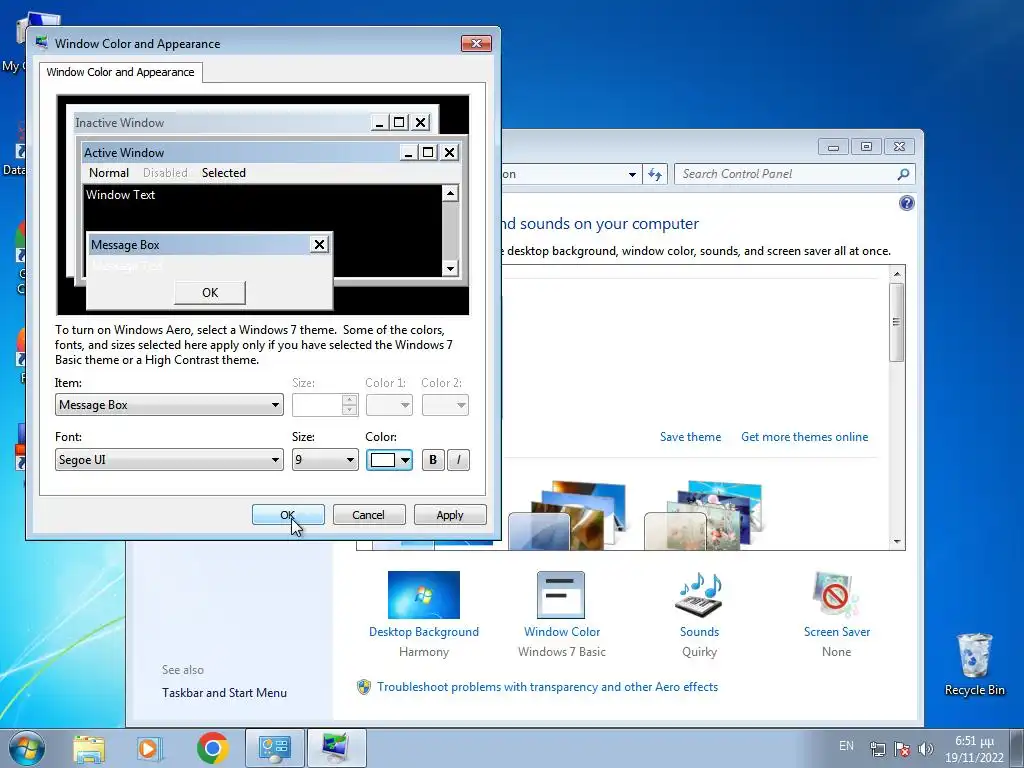Viewport: 1024px width, 768px height.
Task: Click the volume icon in system tray
Action: 925,748
